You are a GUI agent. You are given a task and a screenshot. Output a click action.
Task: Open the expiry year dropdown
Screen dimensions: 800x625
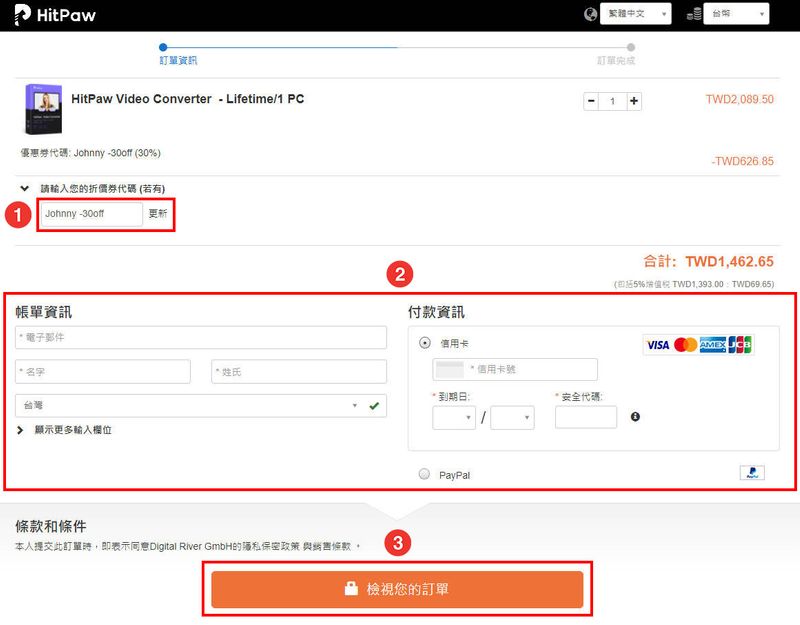coord(512,418)
